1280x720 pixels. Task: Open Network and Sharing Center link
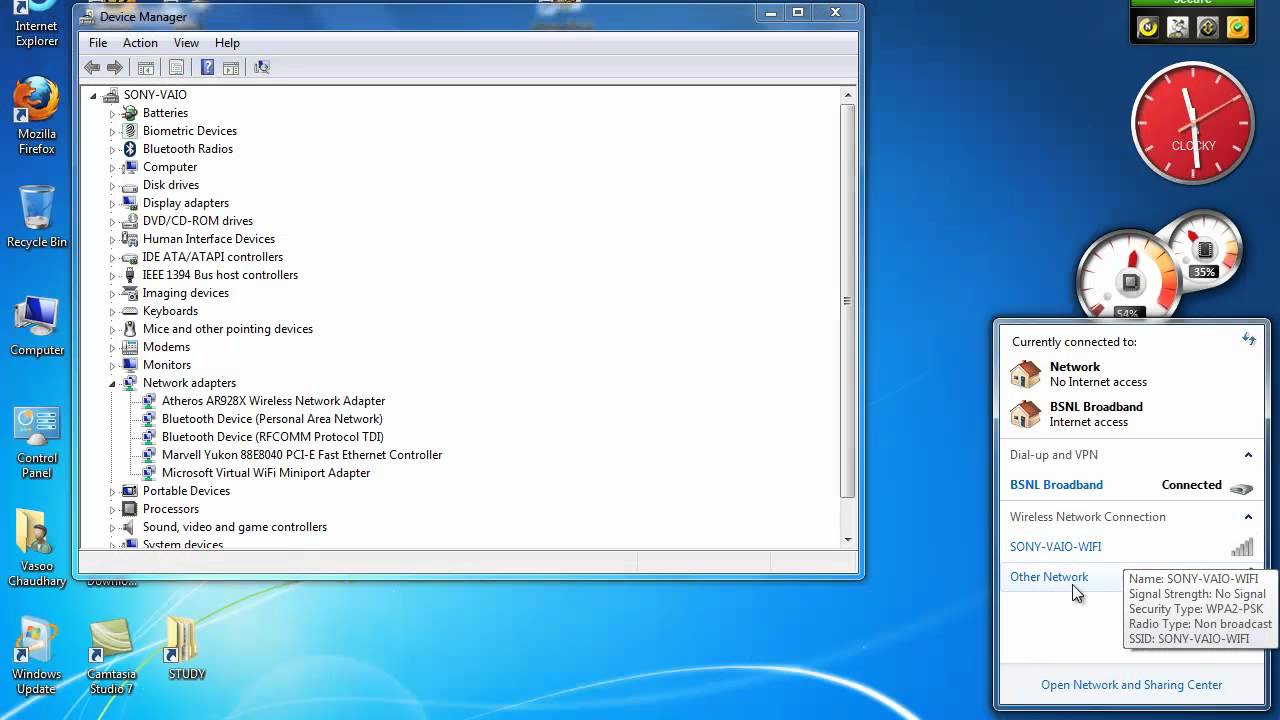coord(1131,685)
